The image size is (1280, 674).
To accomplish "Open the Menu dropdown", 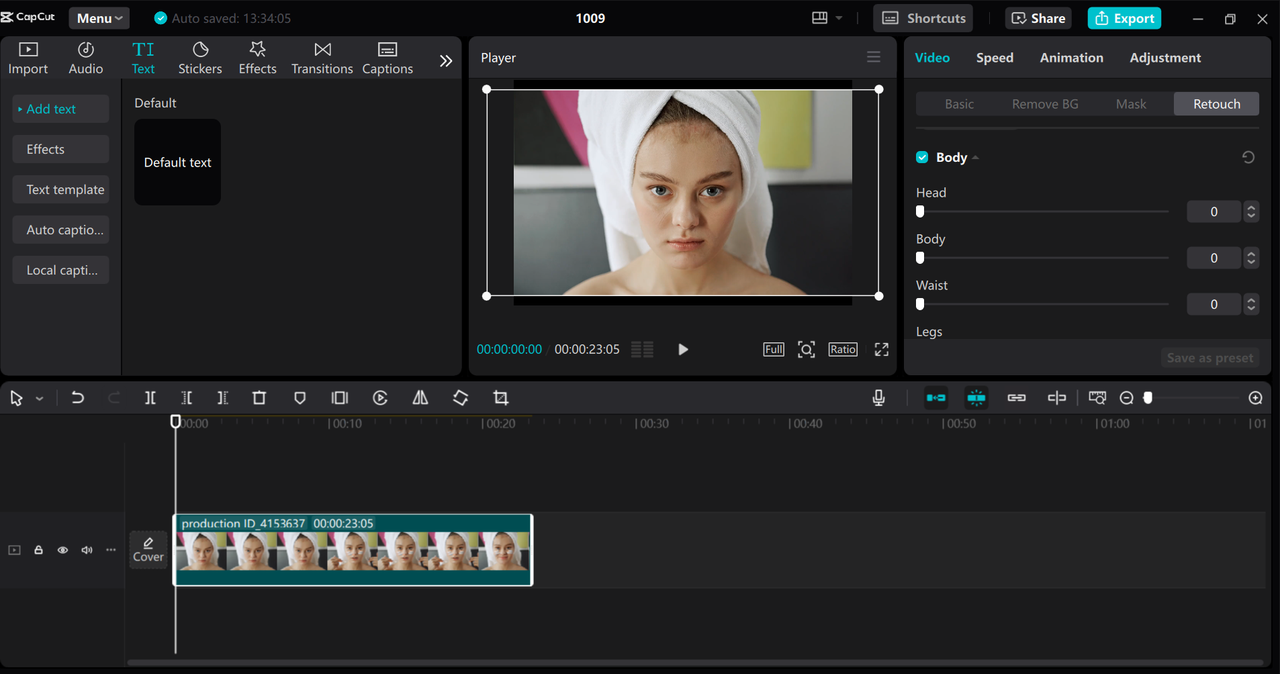I will click(x=99, y=18).
